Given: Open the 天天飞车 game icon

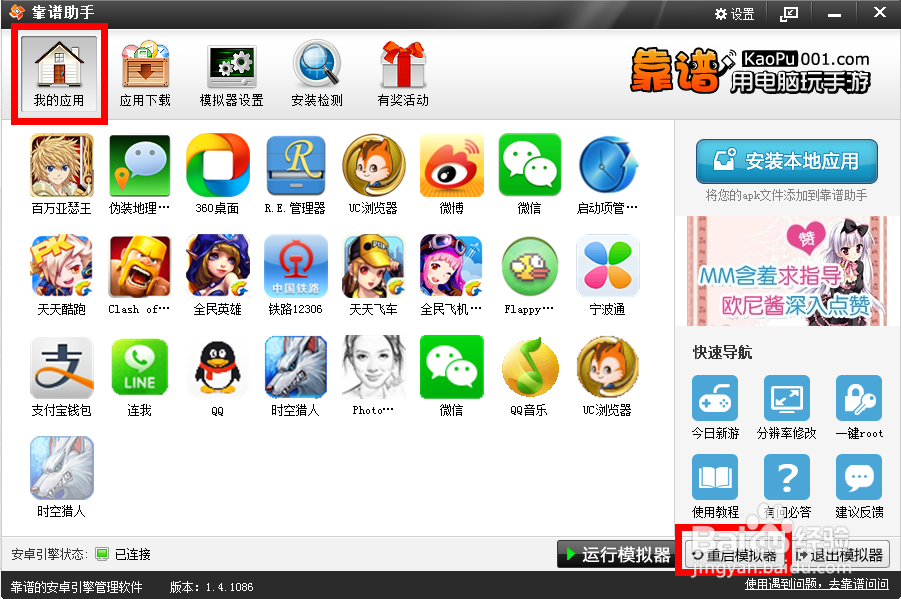Looking at the screenshot, I should (x=374, y=266).
